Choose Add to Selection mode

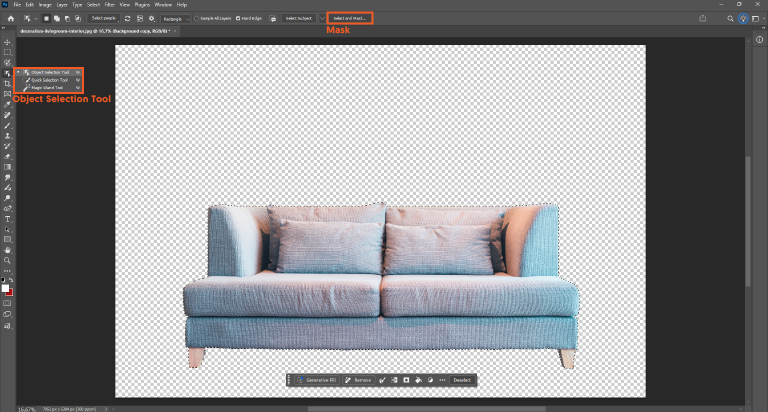click(57, 19)
